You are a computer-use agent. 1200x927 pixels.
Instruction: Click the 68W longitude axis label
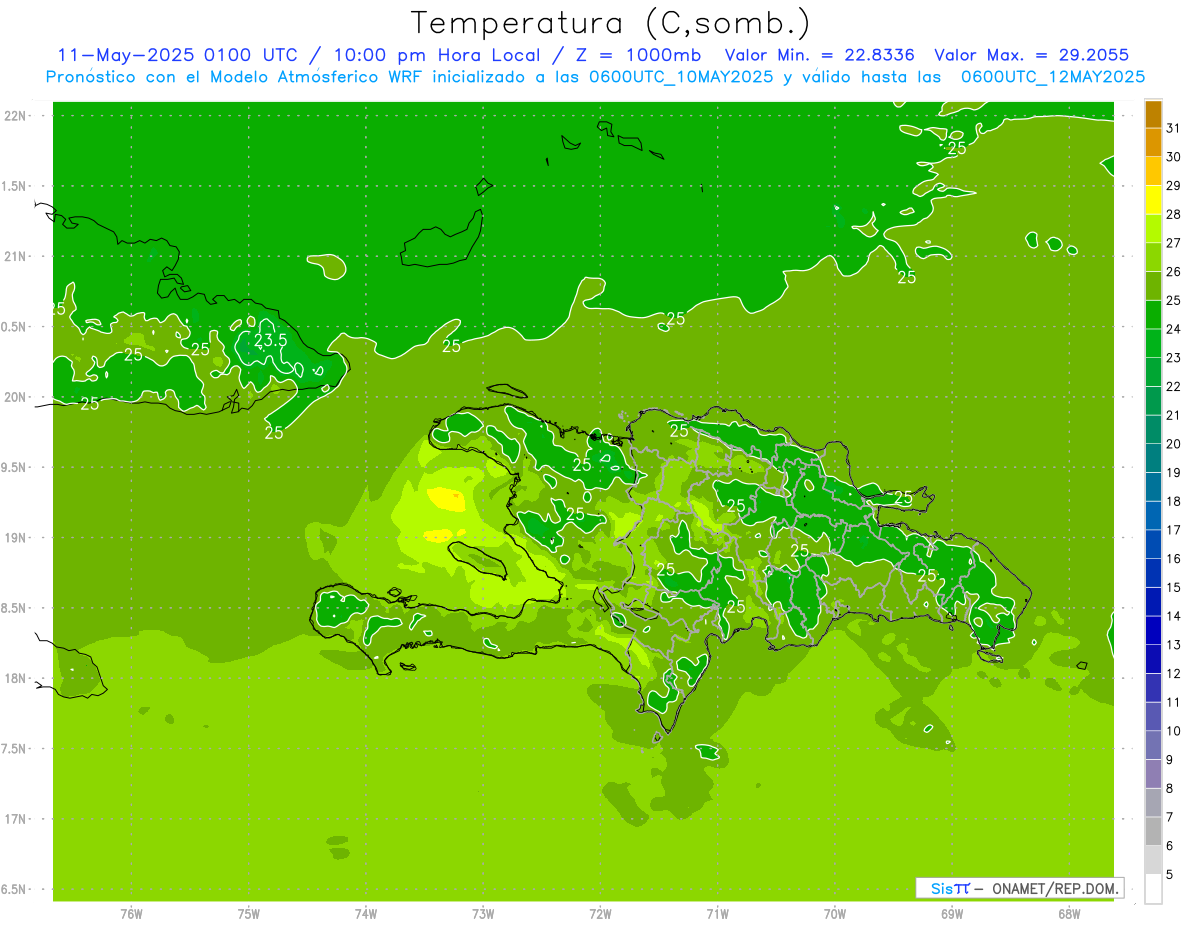[1069, 914]
